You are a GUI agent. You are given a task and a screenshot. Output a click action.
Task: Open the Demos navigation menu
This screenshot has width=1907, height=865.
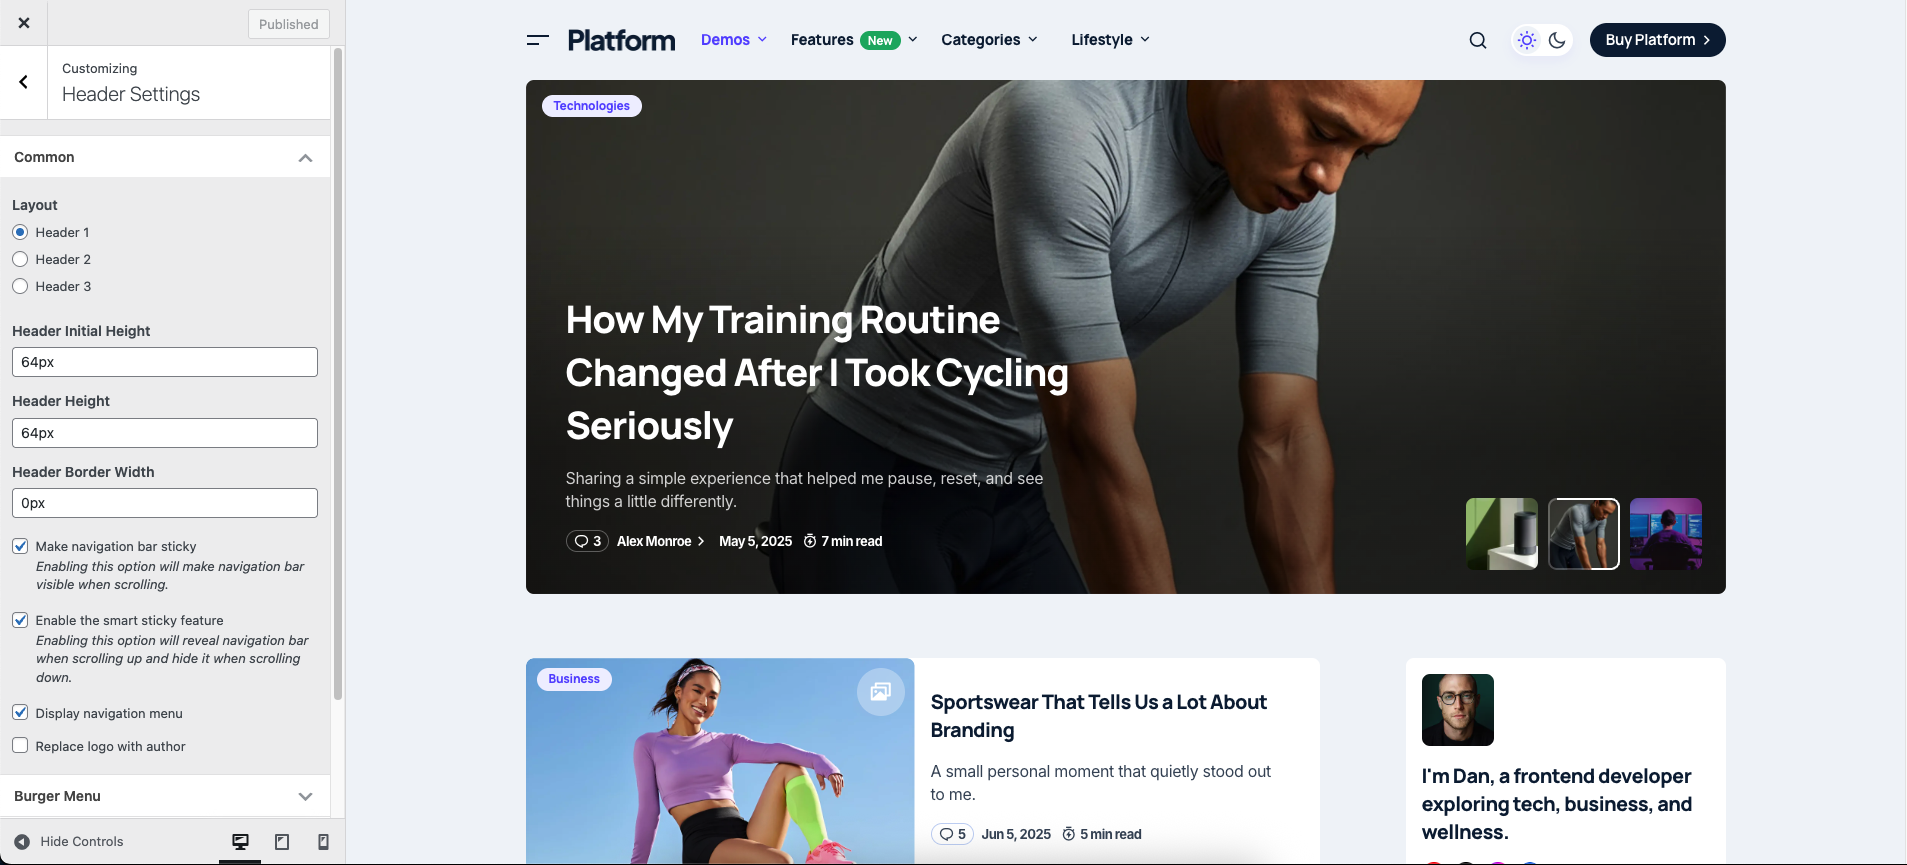(x=733, y=40)
